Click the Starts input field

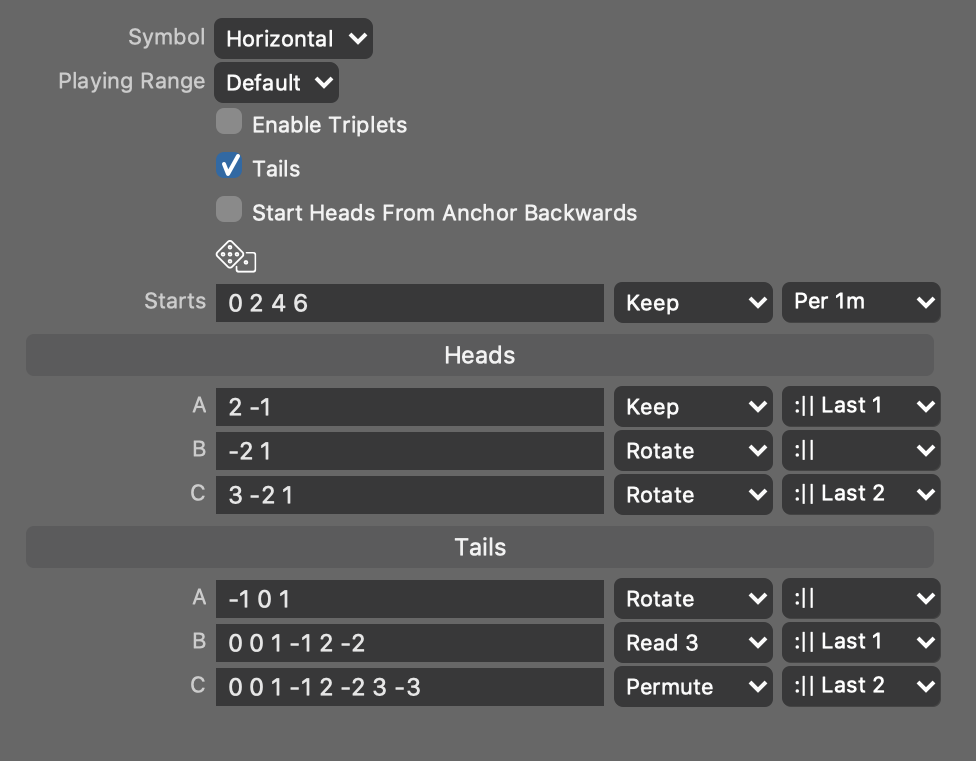pyautogui.click(x=410, y=302)
